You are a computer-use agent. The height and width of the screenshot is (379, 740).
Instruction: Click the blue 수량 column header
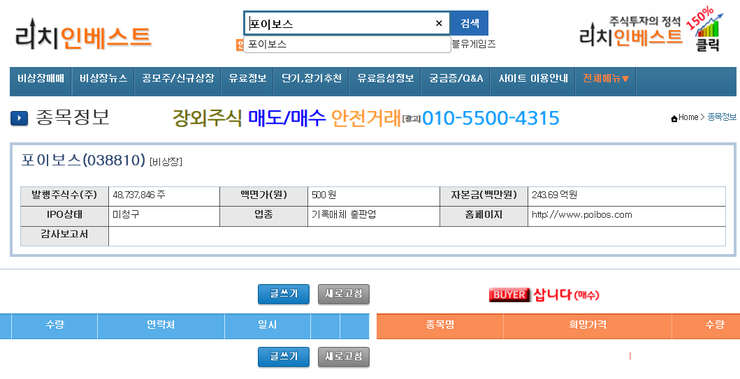54,325
